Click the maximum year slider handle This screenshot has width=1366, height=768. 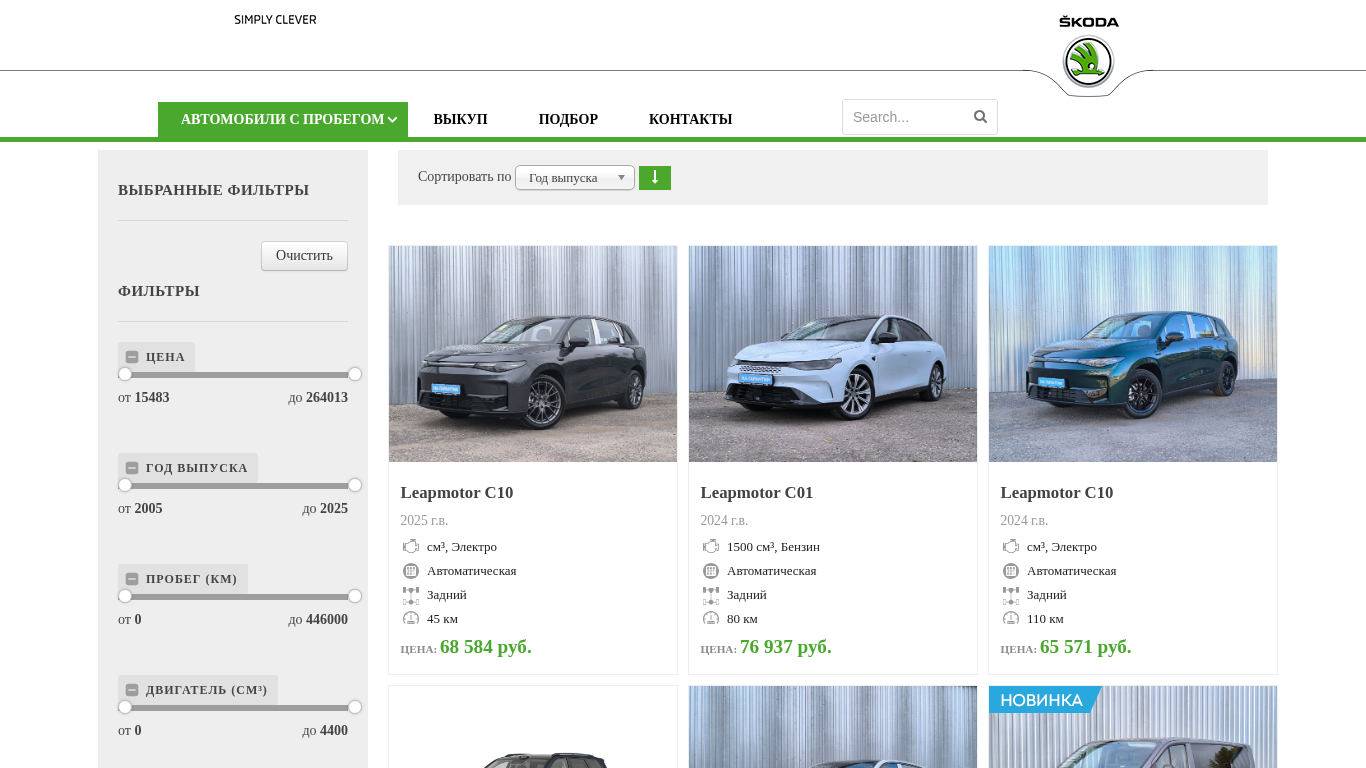tap(355, 485)
